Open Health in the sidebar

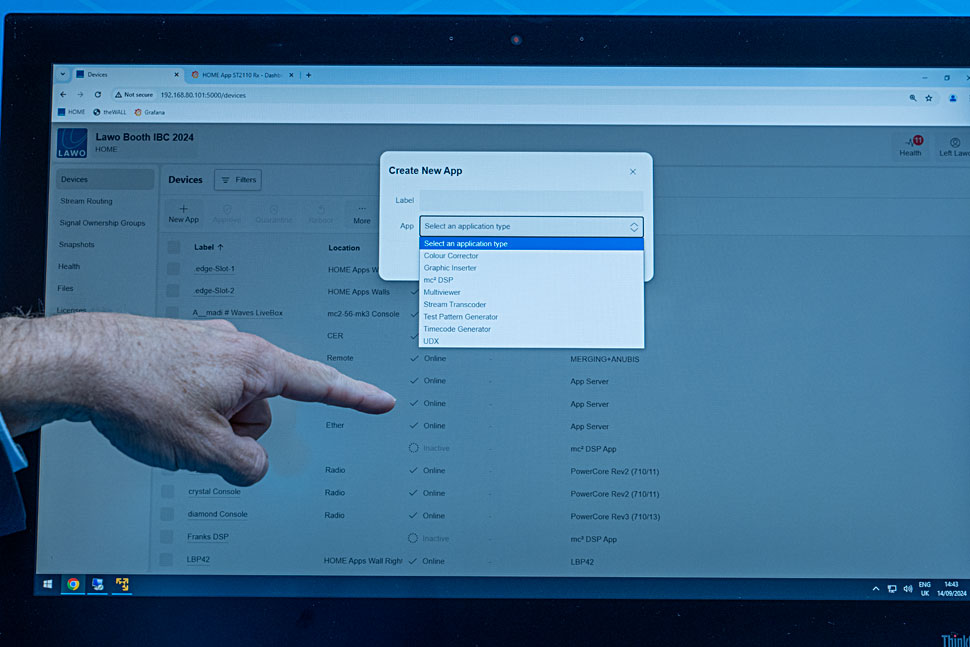[69, 267]
